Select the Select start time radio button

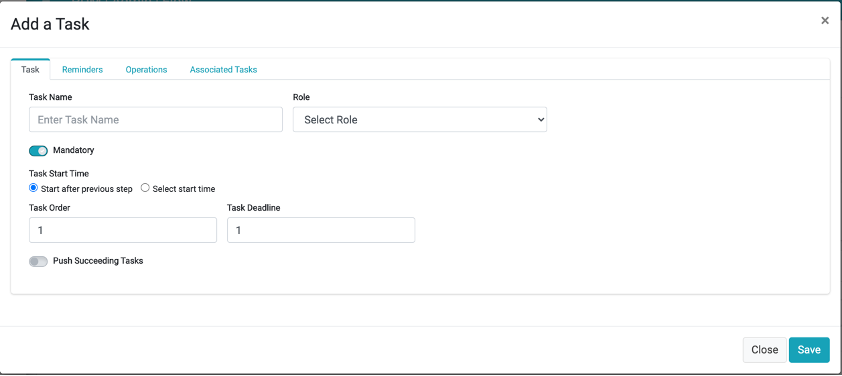click(x=144, y=188)
